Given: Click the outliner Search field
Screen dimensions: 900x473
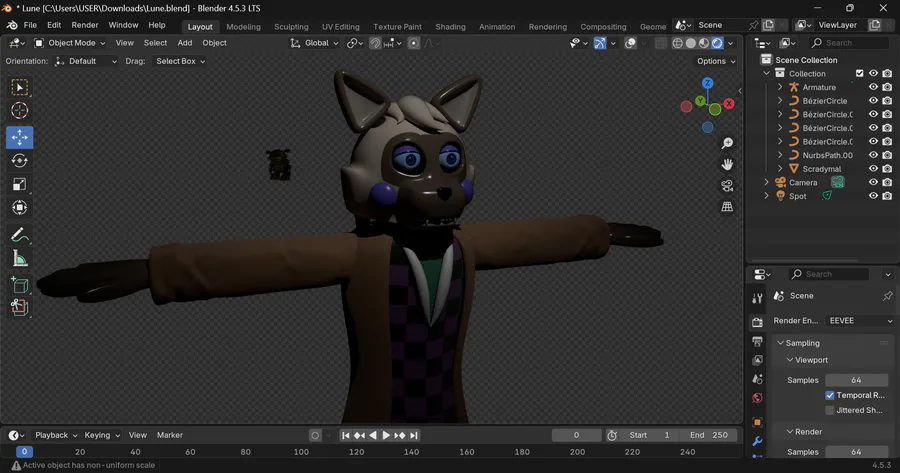Looking at the screenshot, I should pyautogui.click(x=849, y=43).
